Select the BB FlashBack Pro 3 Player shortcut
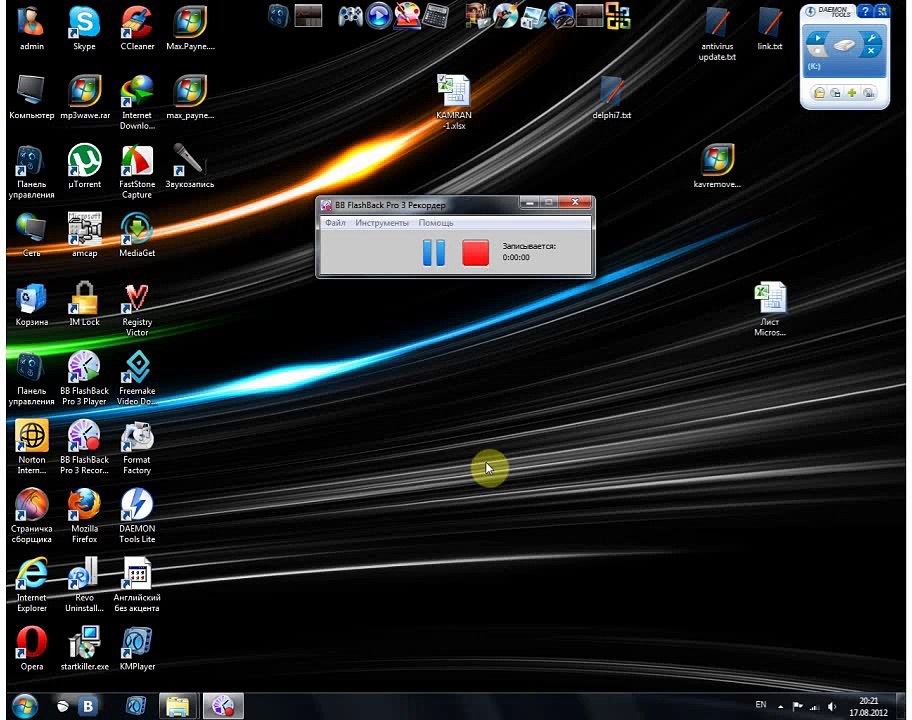Image resolution: width=912 pixels, height=720 pixels. (84, 379)
